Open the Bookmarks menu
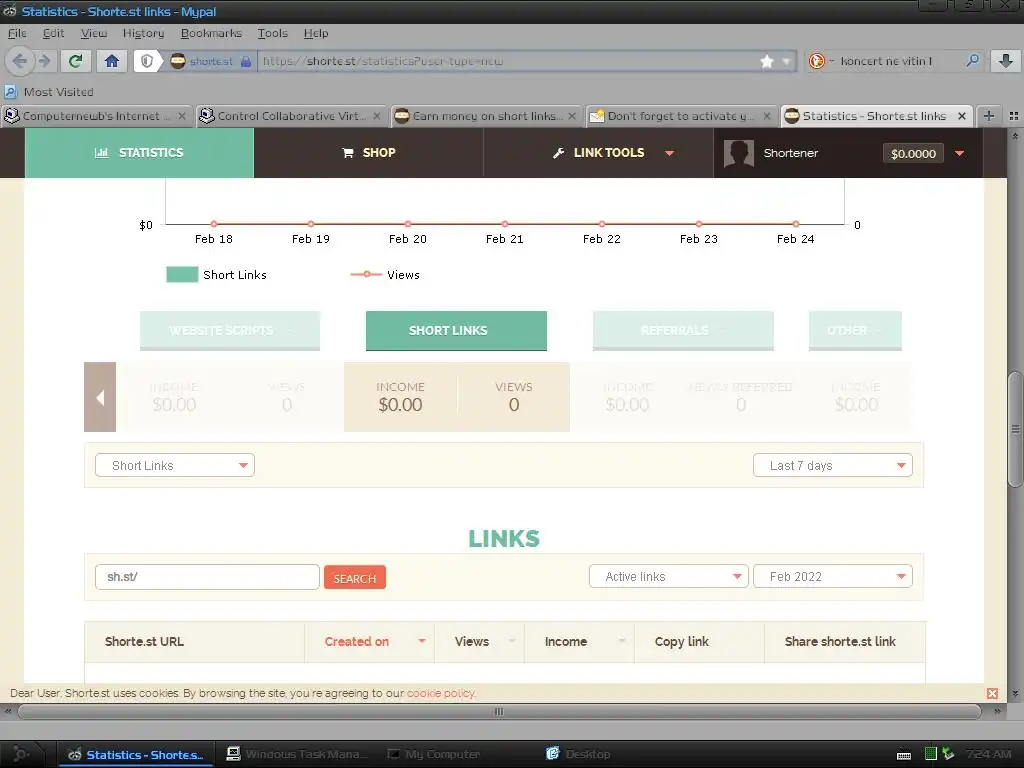 (211, 33)
